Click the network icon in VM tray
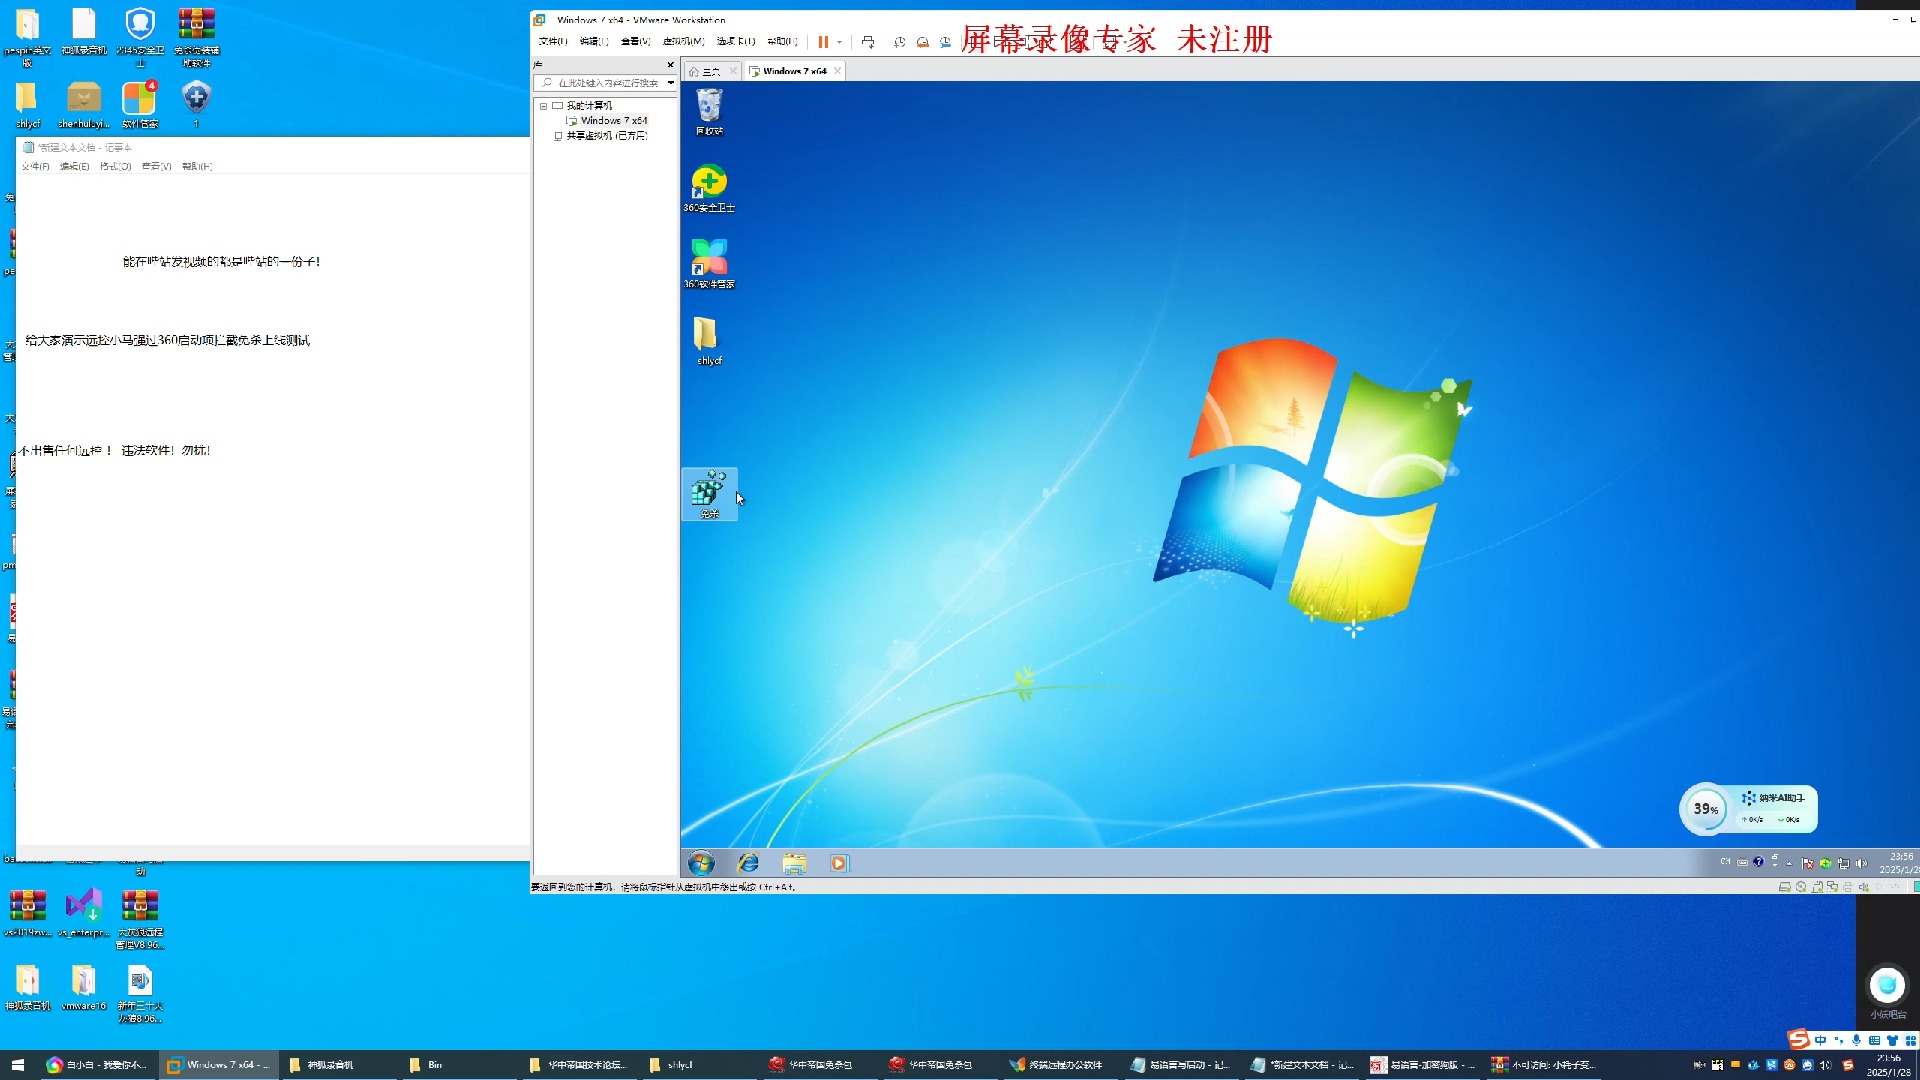The height and width of the screenshot is (1080, 1920). click(1843, 863)
